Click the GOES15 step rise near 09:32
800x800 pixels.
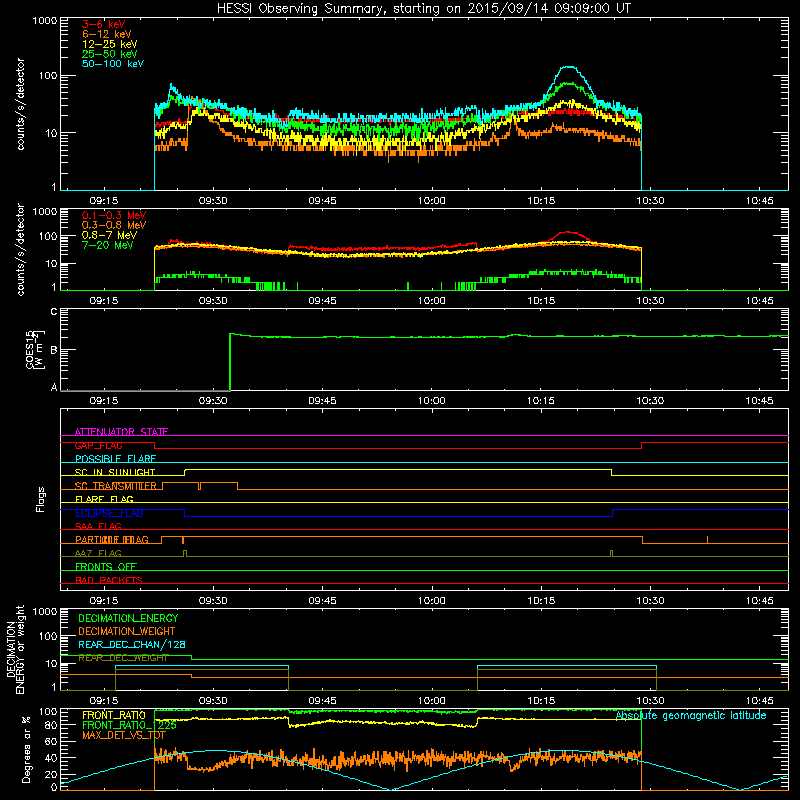pos(230,361)
